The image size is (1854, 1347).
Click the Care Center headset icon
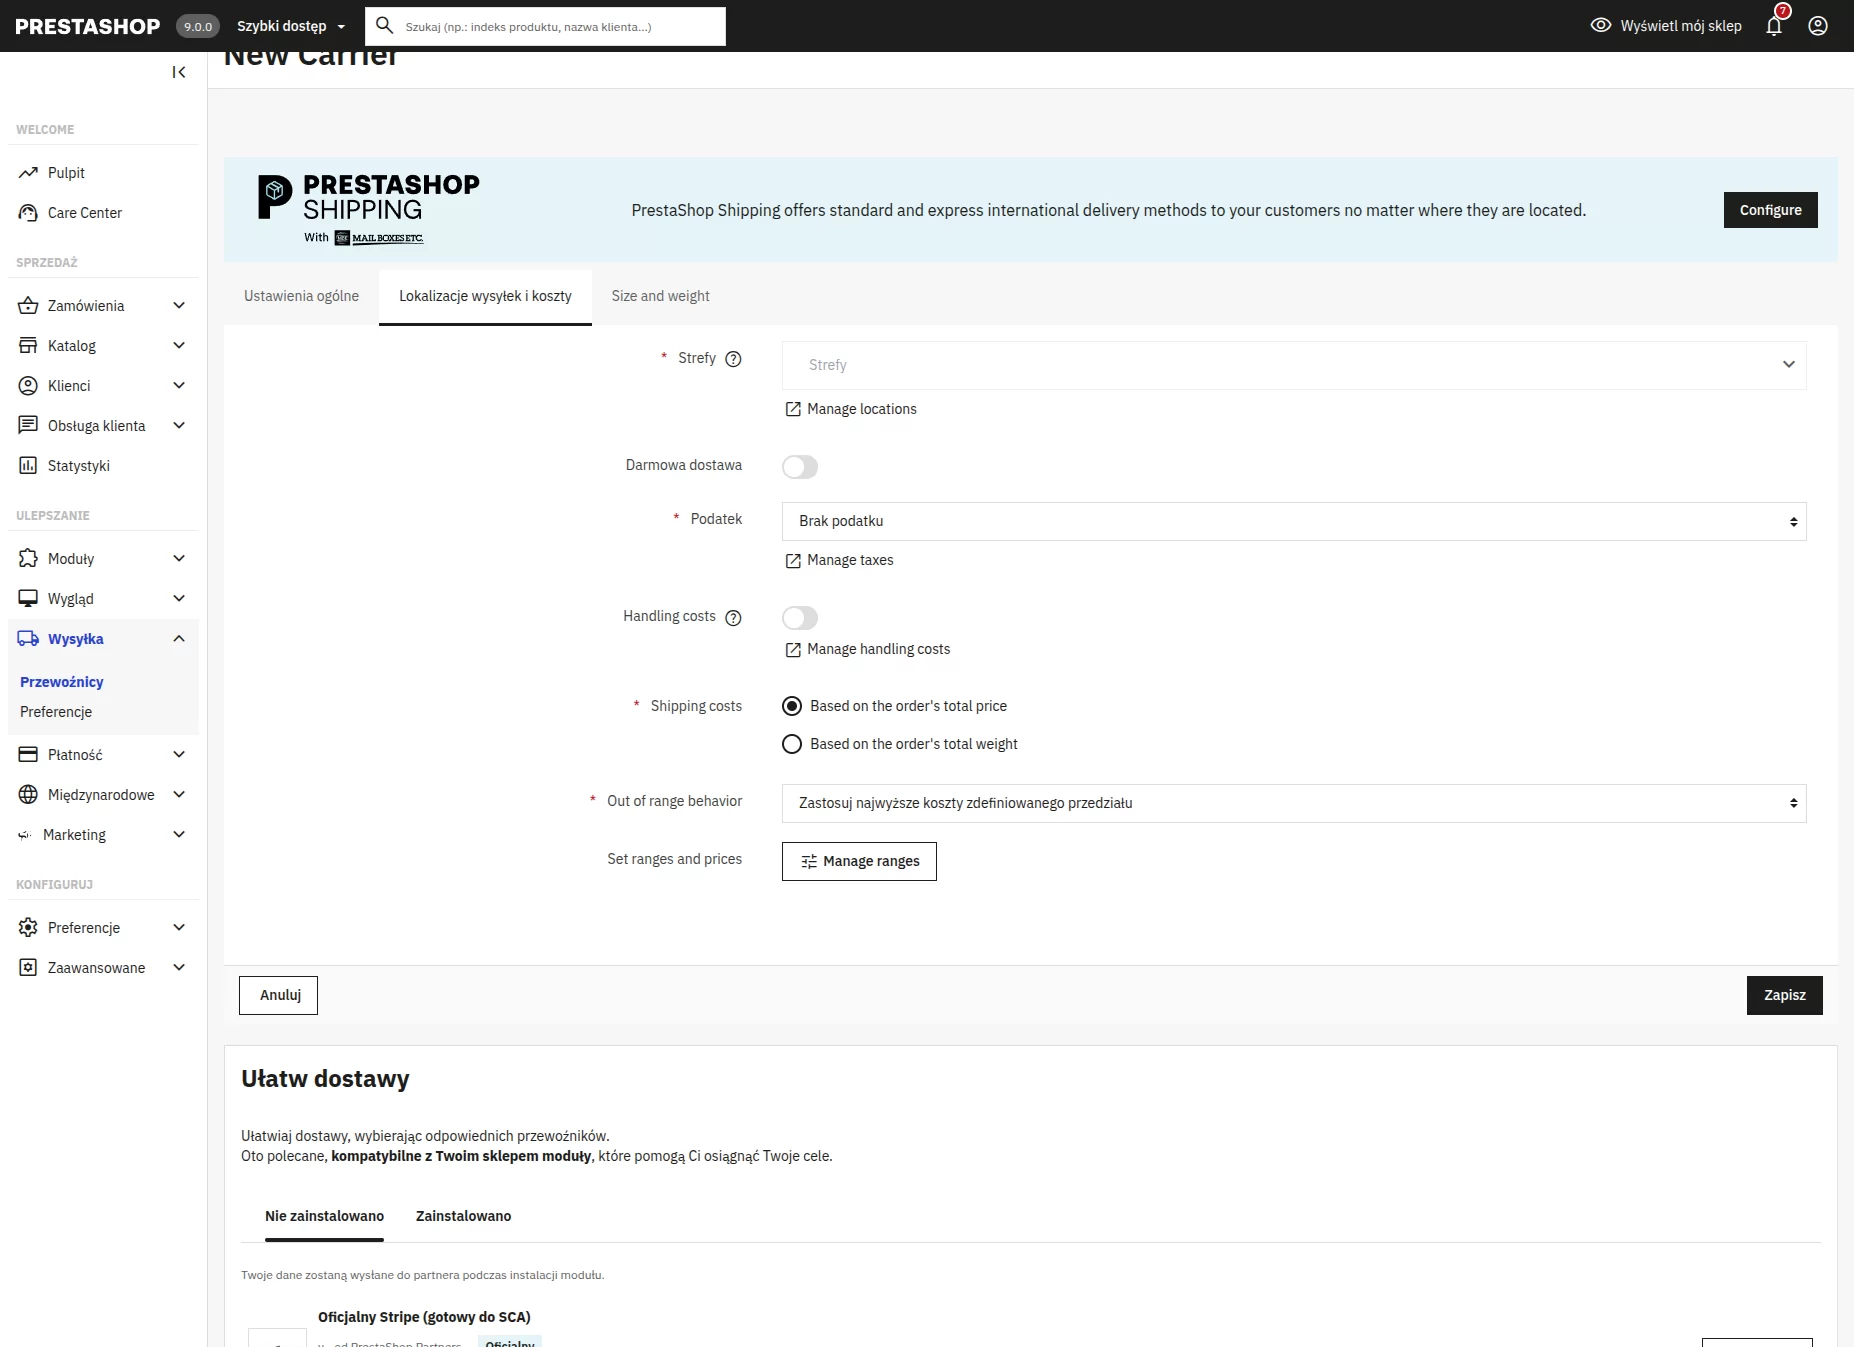(x=28, y=213)
